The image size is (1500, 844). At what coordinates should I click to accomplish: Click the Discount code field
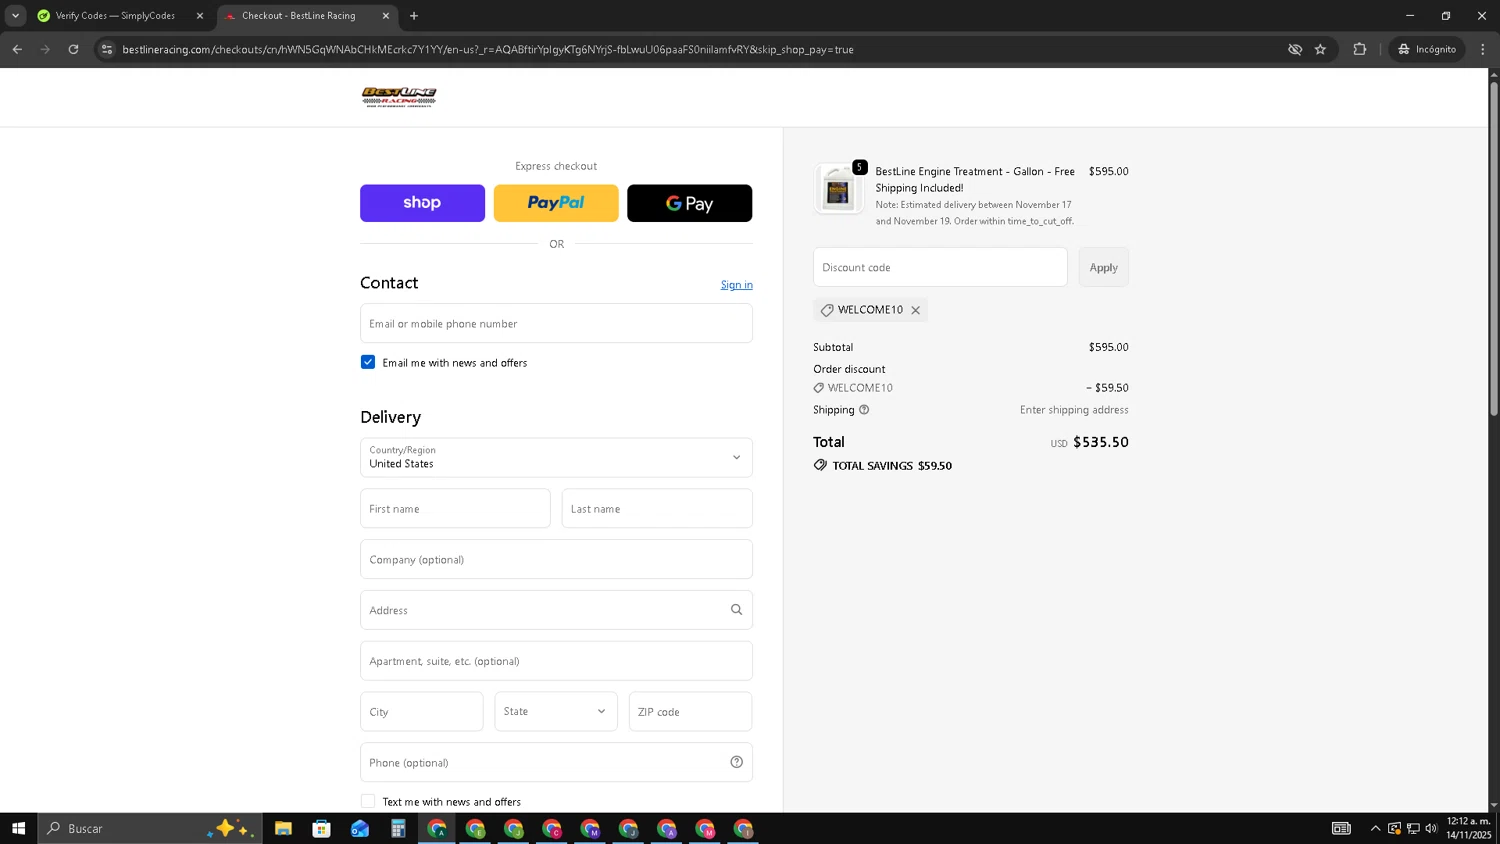(940, 267)
